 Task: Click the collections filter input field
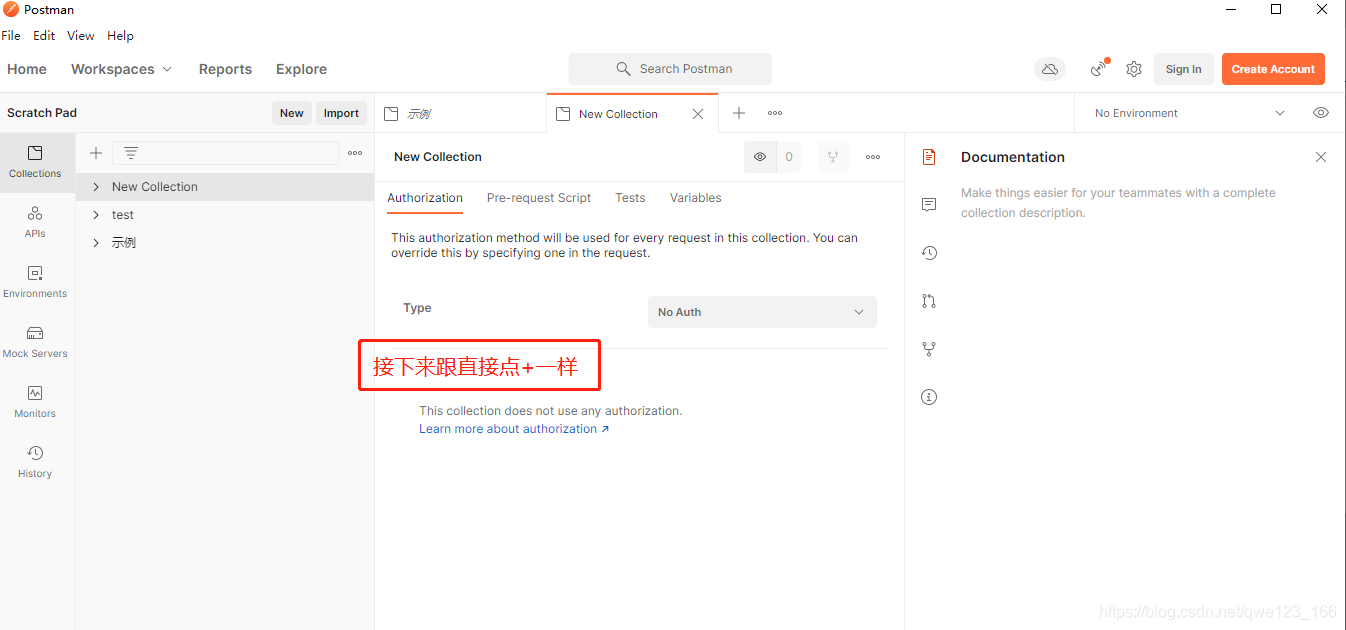(225, 153)
